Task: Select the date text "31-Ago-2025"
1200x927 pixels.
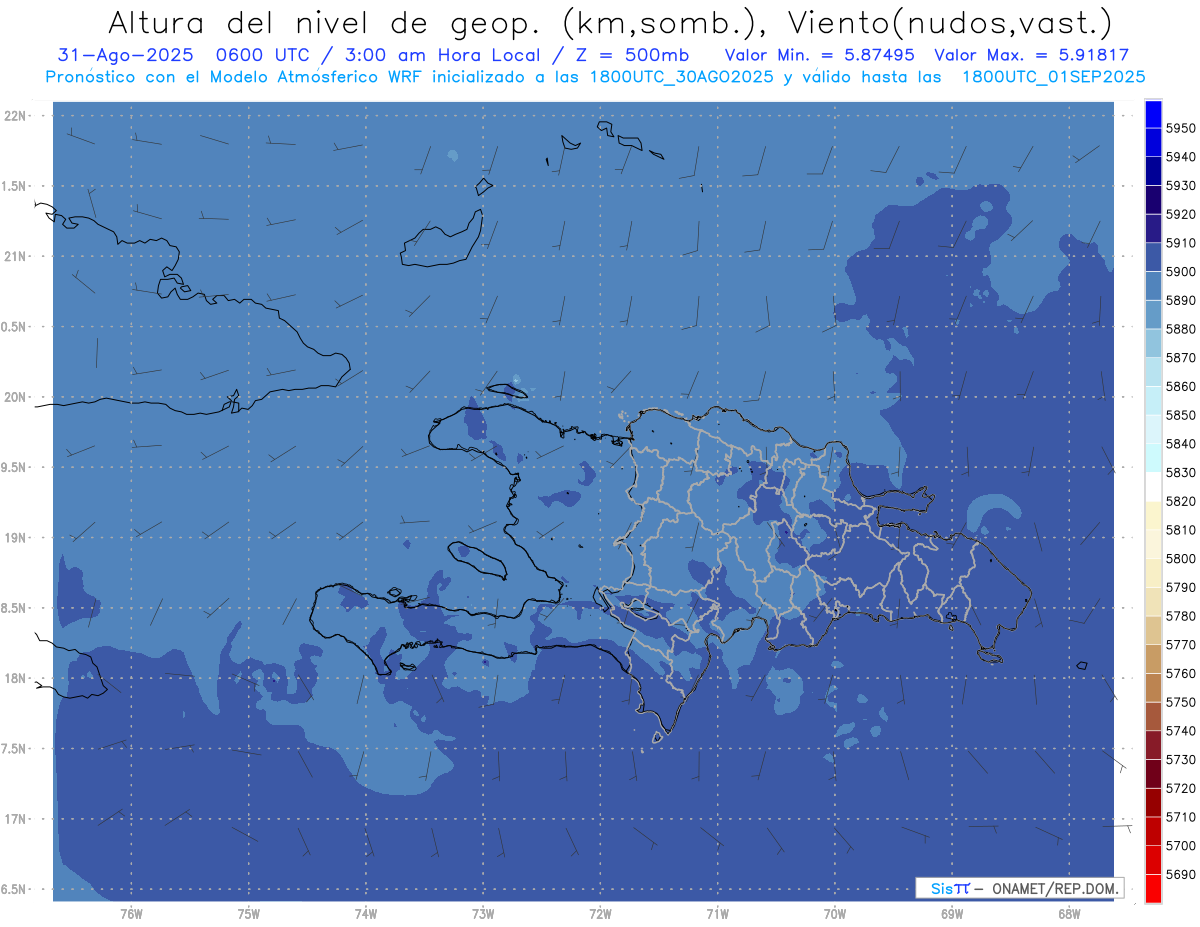Action: tap(125, 56)
